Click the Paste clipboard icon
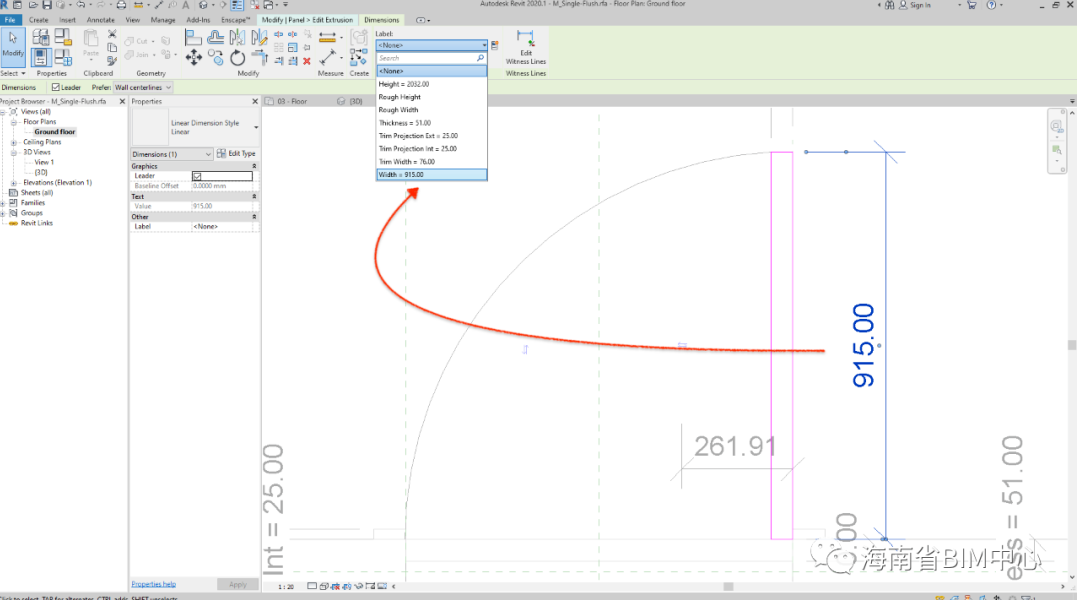This screenshot has width=1077, height=600. [x=91, y=42]
